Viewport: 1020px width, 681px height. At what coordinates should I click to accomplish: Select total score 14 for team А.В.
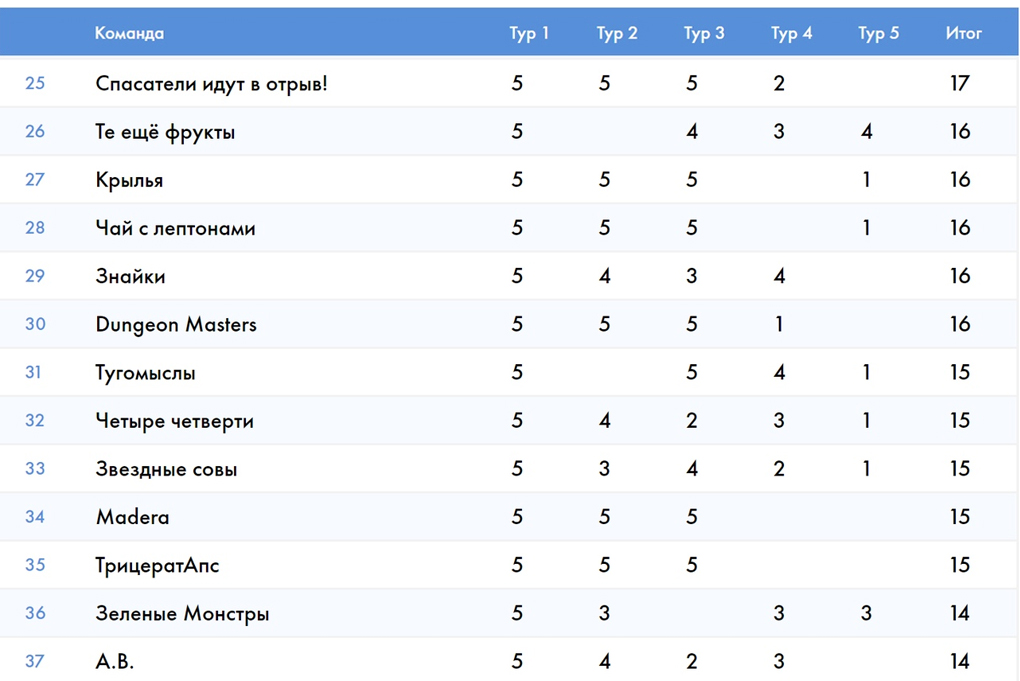tap(960, 661)
